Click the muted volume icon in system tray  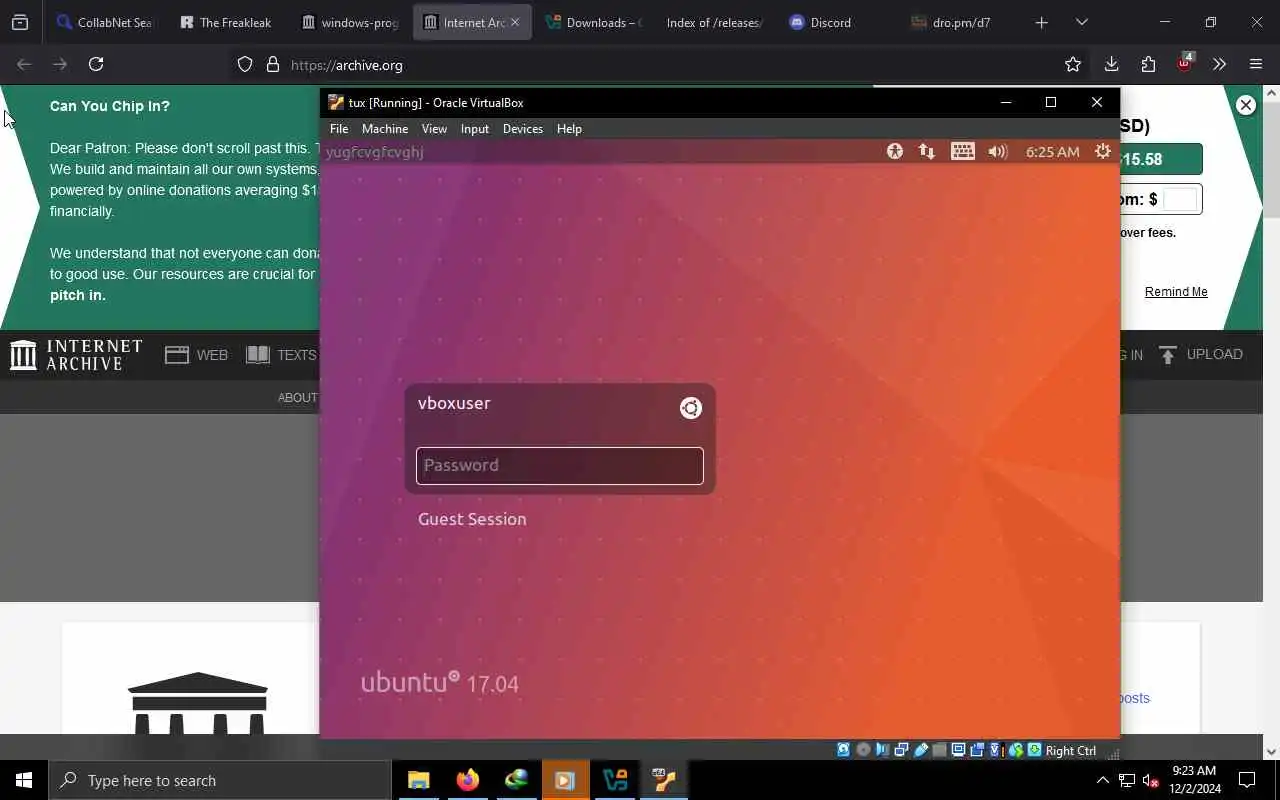pos(1151,780)
